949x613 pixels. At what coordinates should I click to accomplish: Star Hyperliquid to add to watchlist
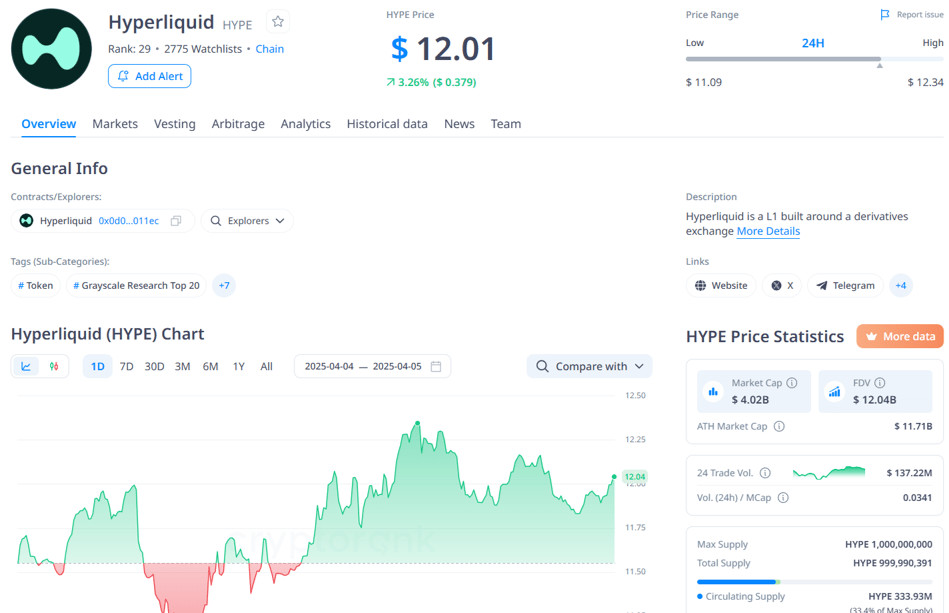tap(278, 22)
